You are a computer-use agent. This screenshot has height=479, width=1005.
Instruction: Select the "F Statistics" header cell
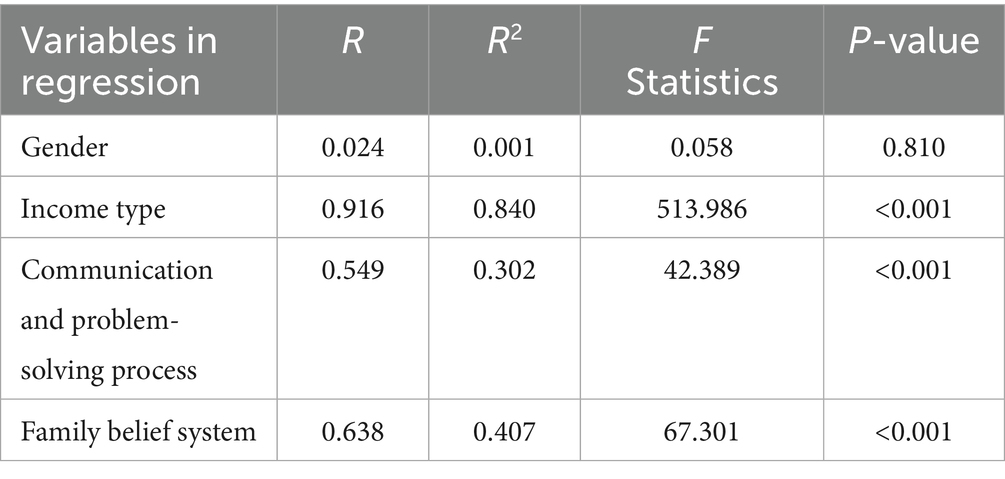coord(700,60)
